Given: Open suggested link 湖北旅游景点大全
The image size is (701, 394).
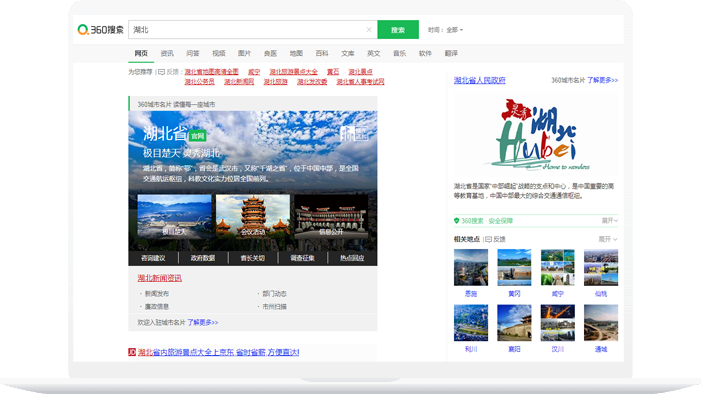Looking at the screenshot, I should click(x=293, y=72).
